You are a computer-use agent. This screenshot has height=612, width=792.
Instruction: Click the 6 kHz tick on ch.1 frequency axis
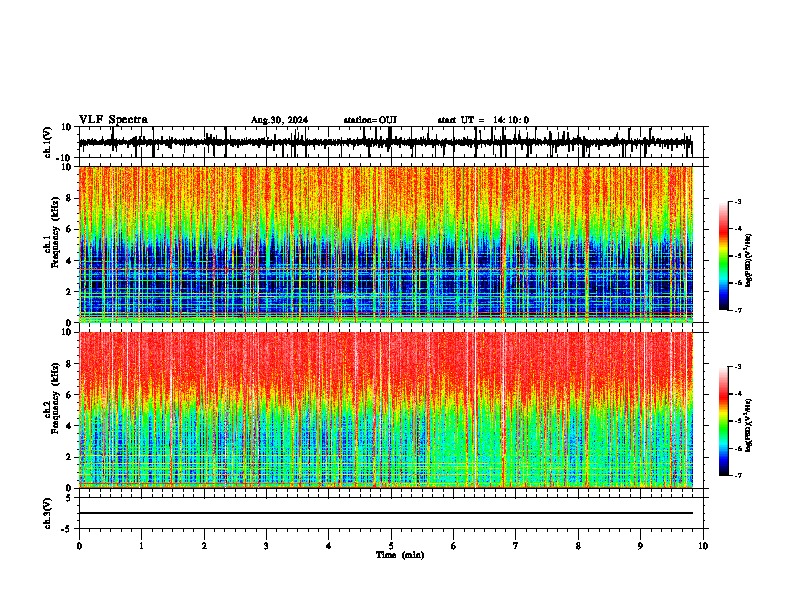(x=69, y=229)
